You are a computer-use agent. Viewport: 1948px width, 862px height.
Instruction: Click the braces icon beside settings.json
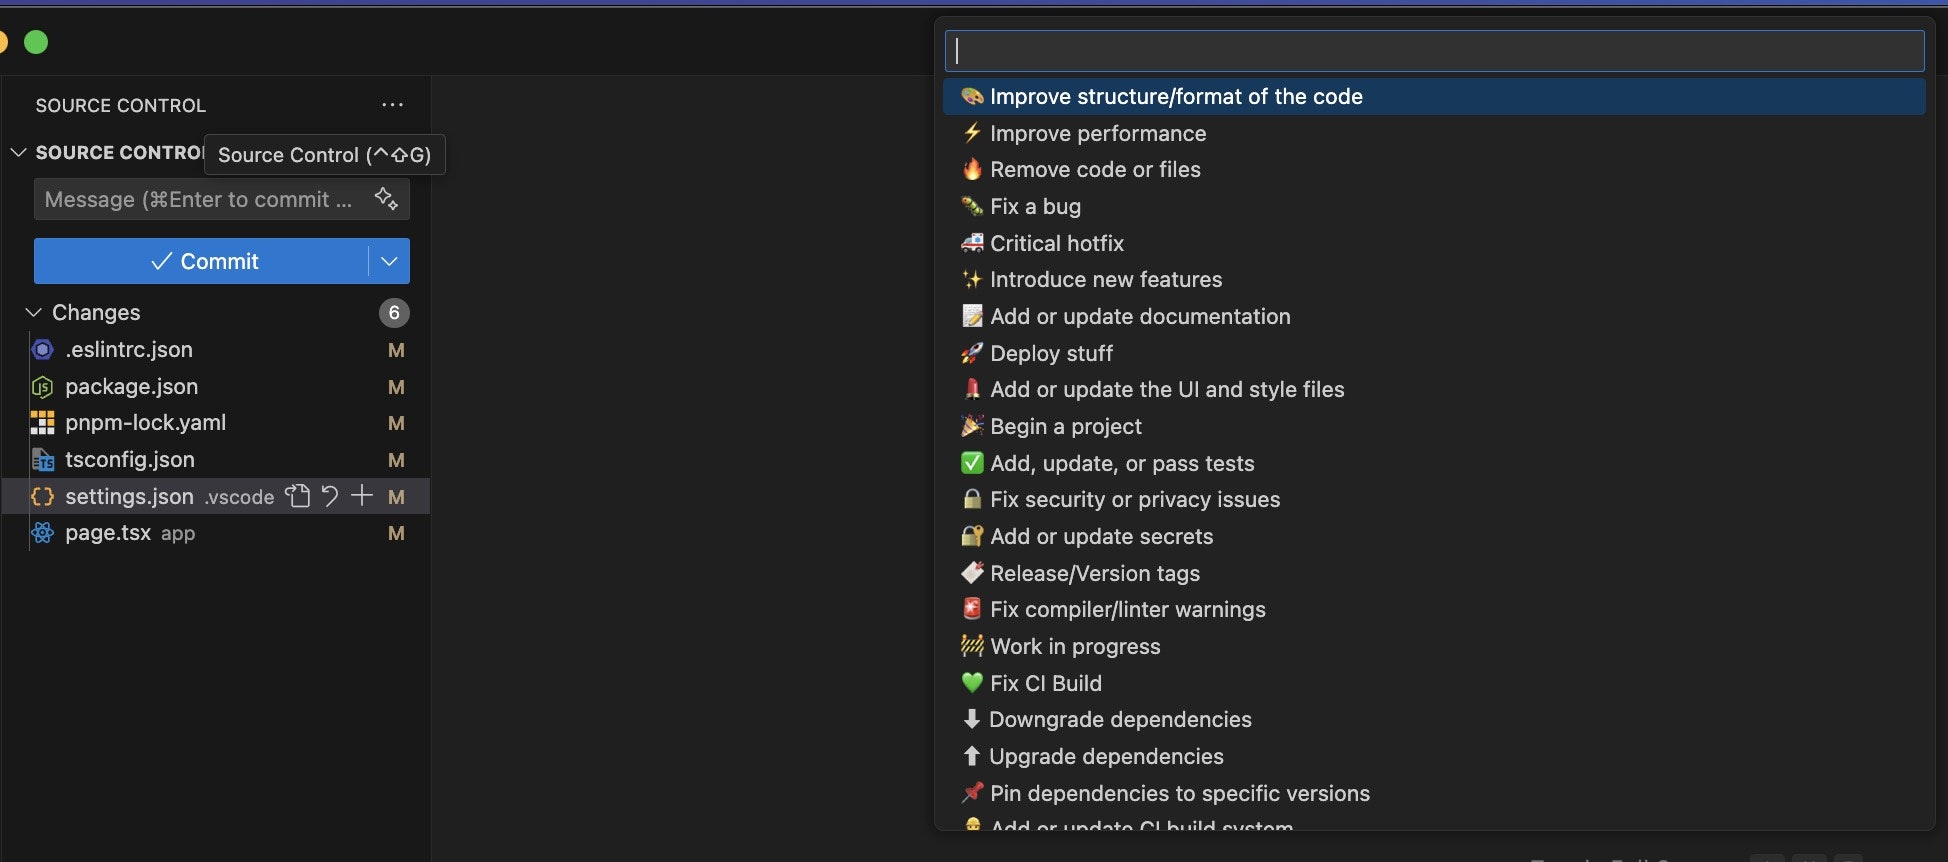(42, 496)
